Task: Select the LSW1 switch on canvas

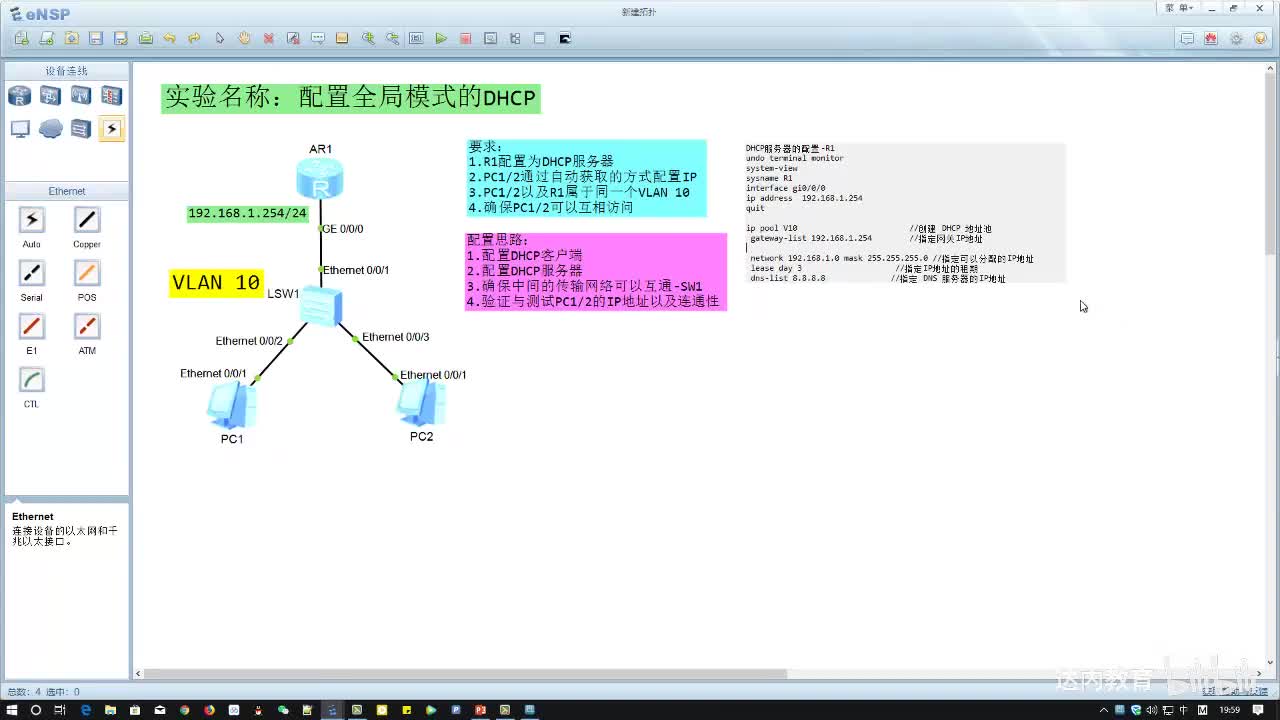Action: coord(322,306)
